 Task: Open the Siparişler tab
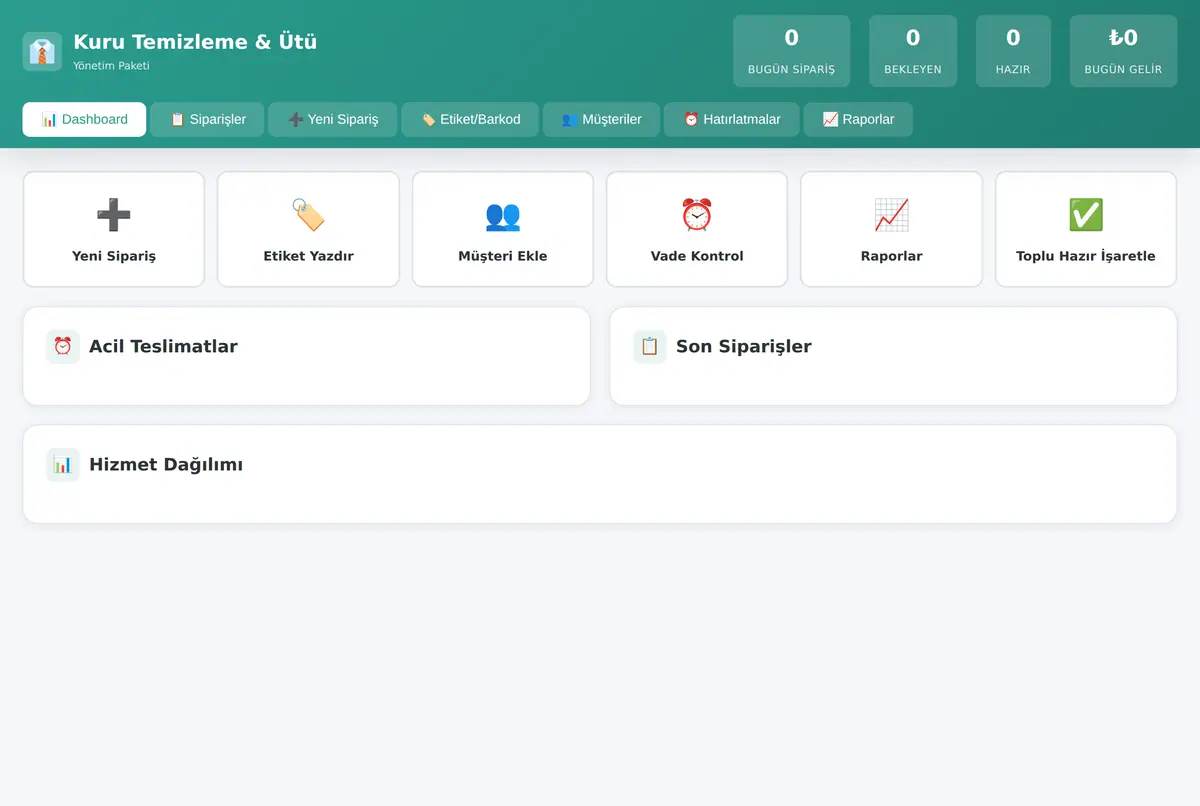coord(207,119)
